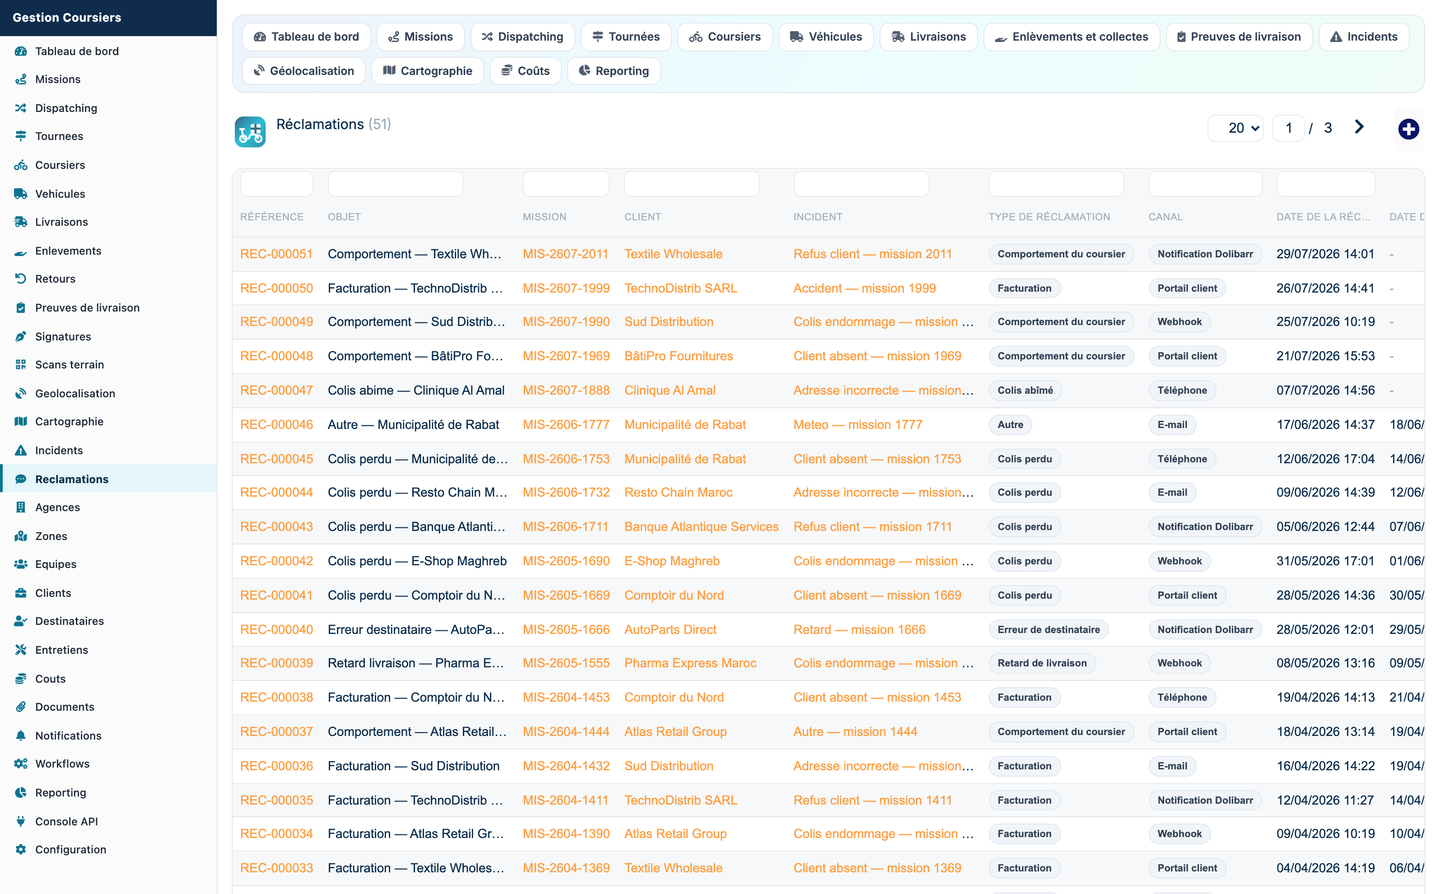Image resolution: width=1445 pixels, height=894 pixels.
Task: Click the filter field above Type de réclamation
Action: point(1056,184)
